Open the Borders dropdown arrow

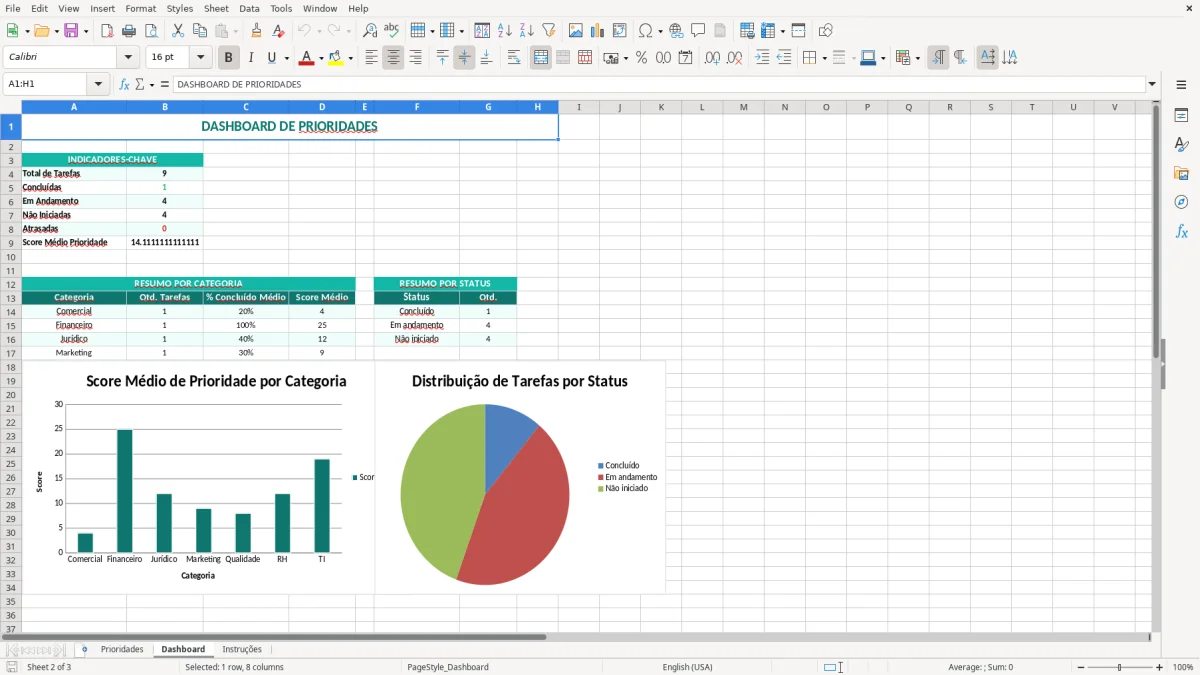click(824, 58)
